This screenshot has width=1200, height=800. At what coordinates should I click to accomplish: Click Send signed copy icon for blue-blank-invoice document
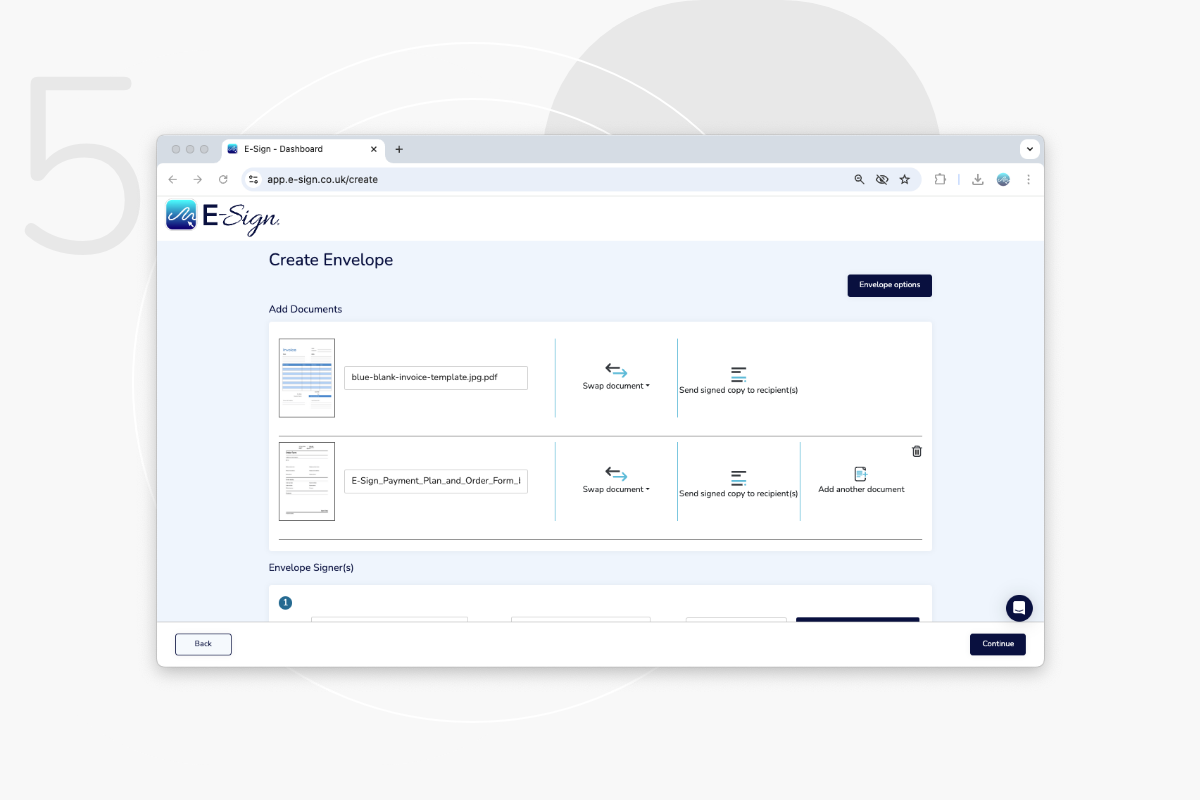tap(739, 374)
